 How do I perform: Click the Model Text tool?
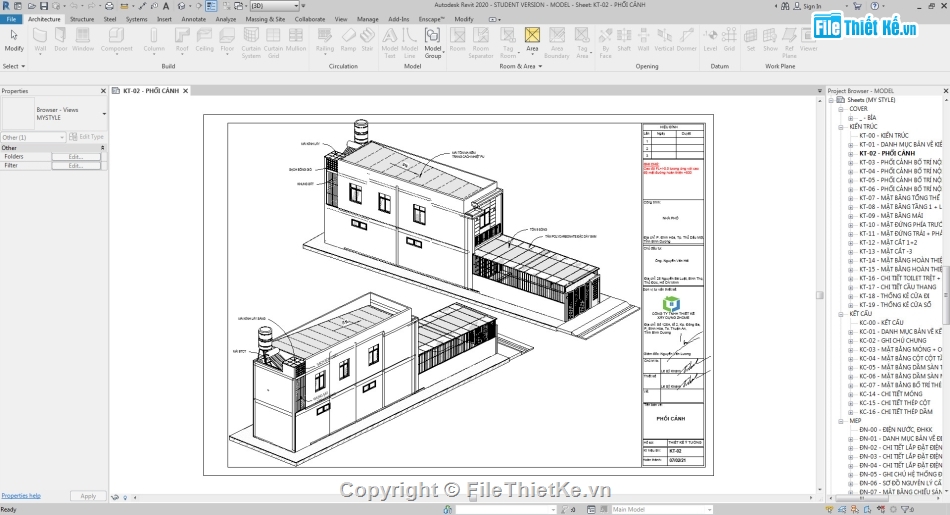pyautogui.click(x=390, y=42)
